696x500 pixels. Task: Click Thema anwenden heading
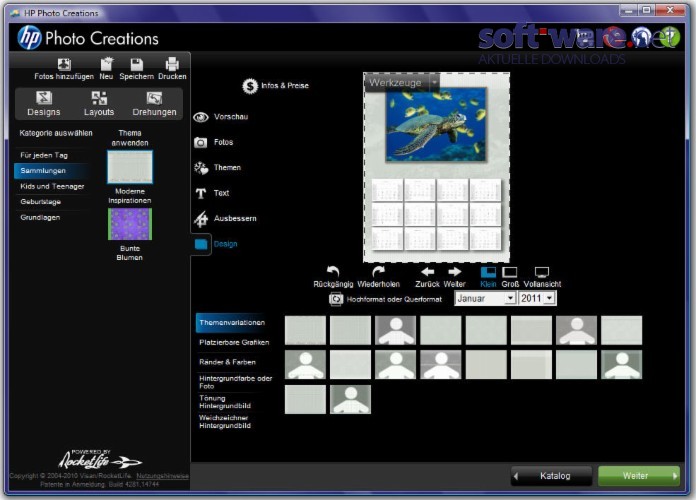130,138
